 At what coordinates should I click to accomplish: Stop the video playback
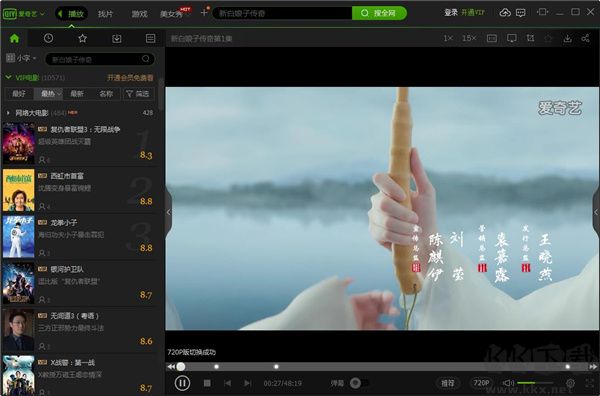coord(207,383)
